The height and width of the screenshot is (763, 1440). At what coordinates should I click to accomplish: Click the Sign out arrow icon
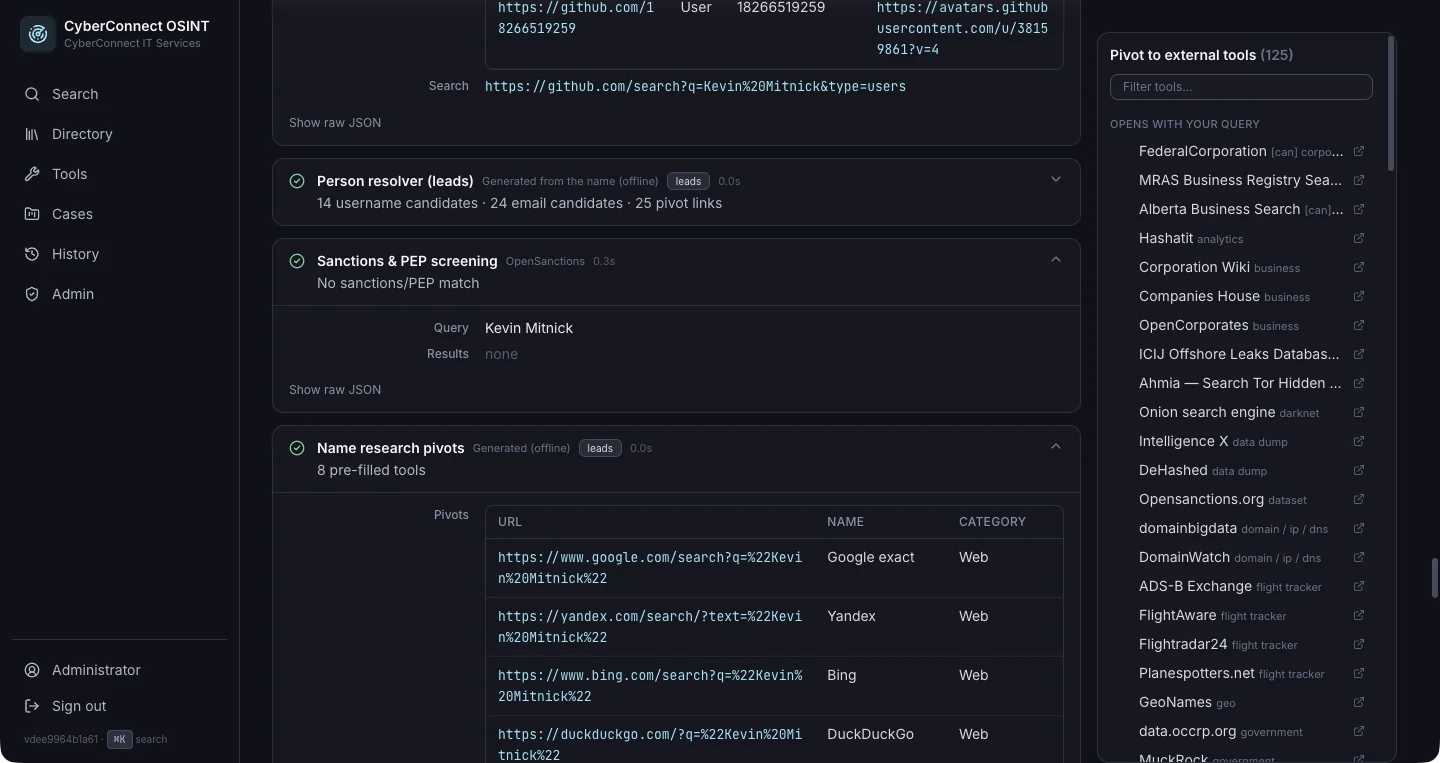[32, 706]
